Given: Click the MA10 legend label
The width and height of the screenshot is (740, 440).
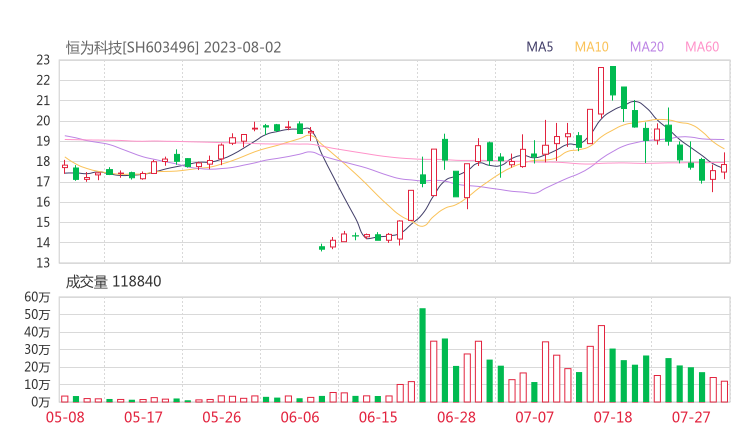Looking at the screenshot, I should [x=591, y=47].
